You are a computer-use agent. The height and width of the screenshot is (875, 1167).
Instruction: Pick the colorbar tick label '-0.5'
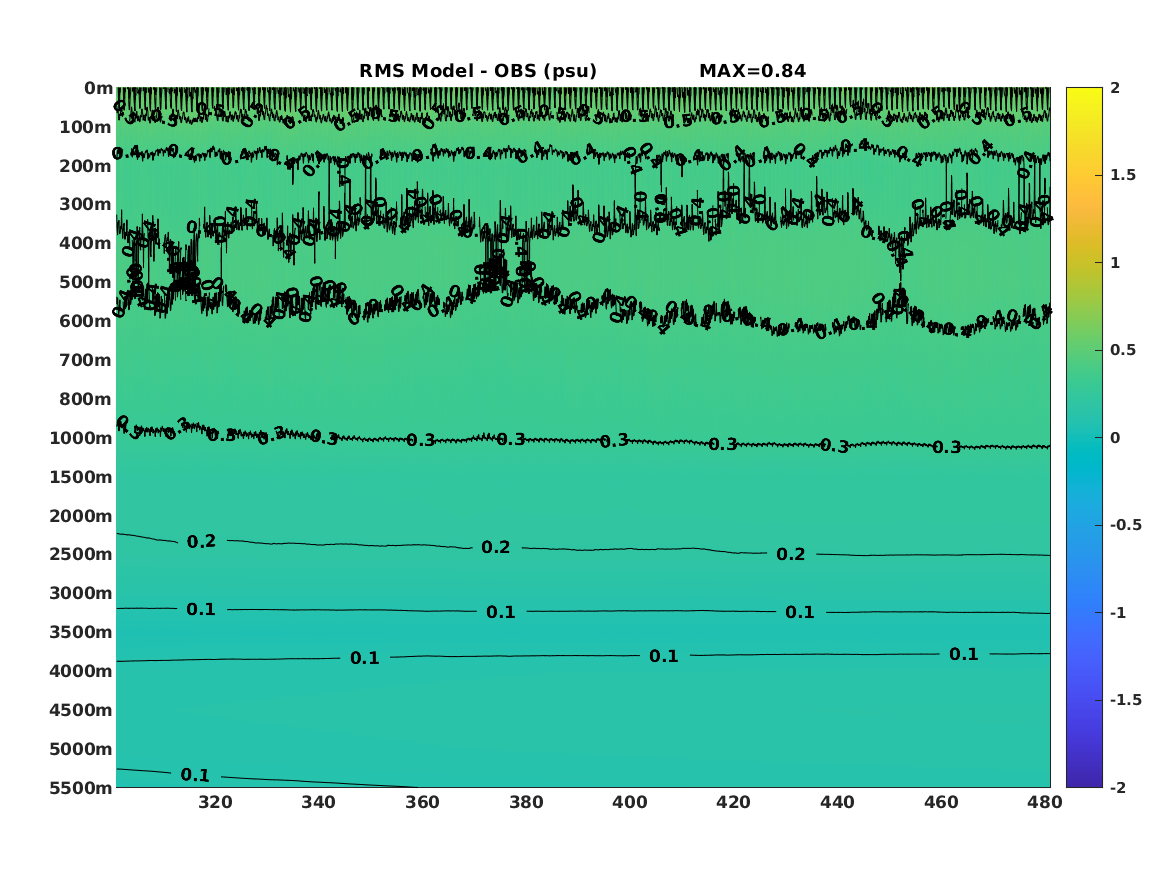1126,525
